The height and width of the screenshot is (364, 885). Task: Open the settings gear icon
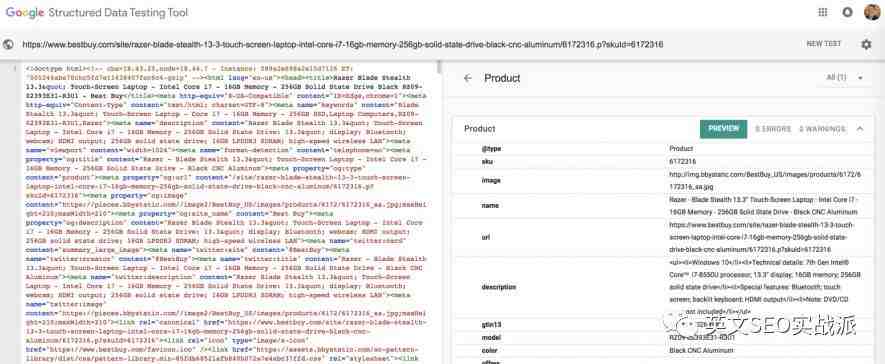(x=866, y=44)
